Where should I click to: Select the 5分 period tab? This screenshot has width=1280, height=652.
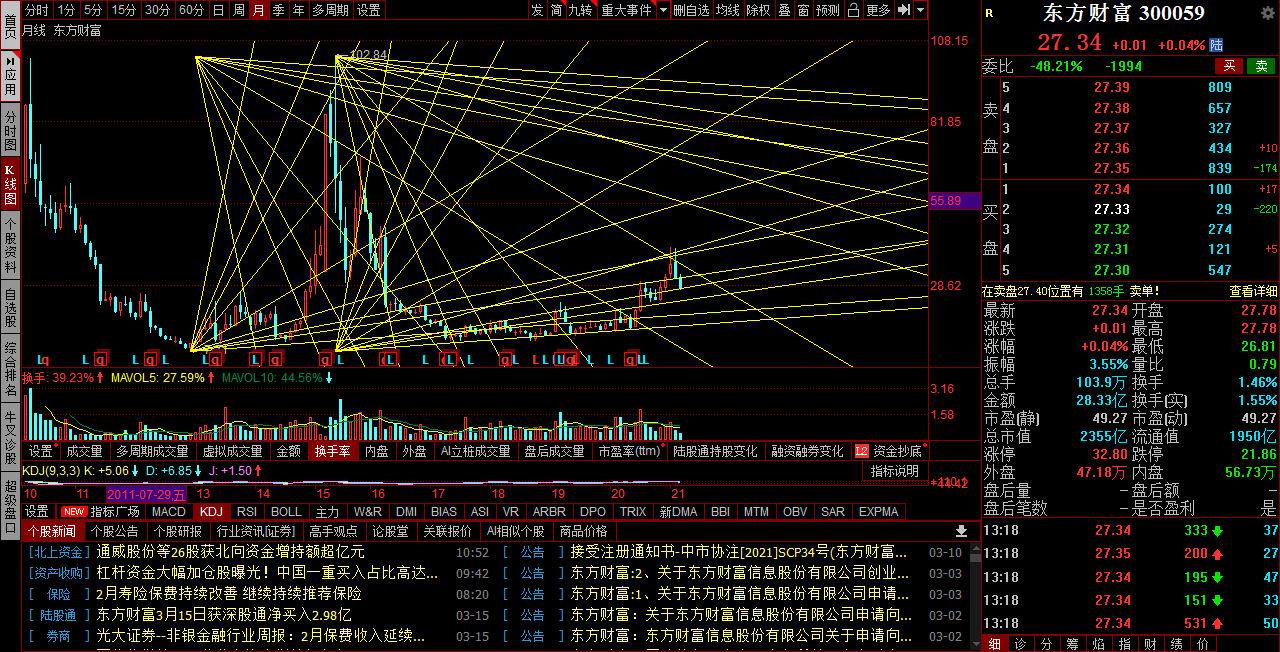pyautogui.click(x=93, y=10)
